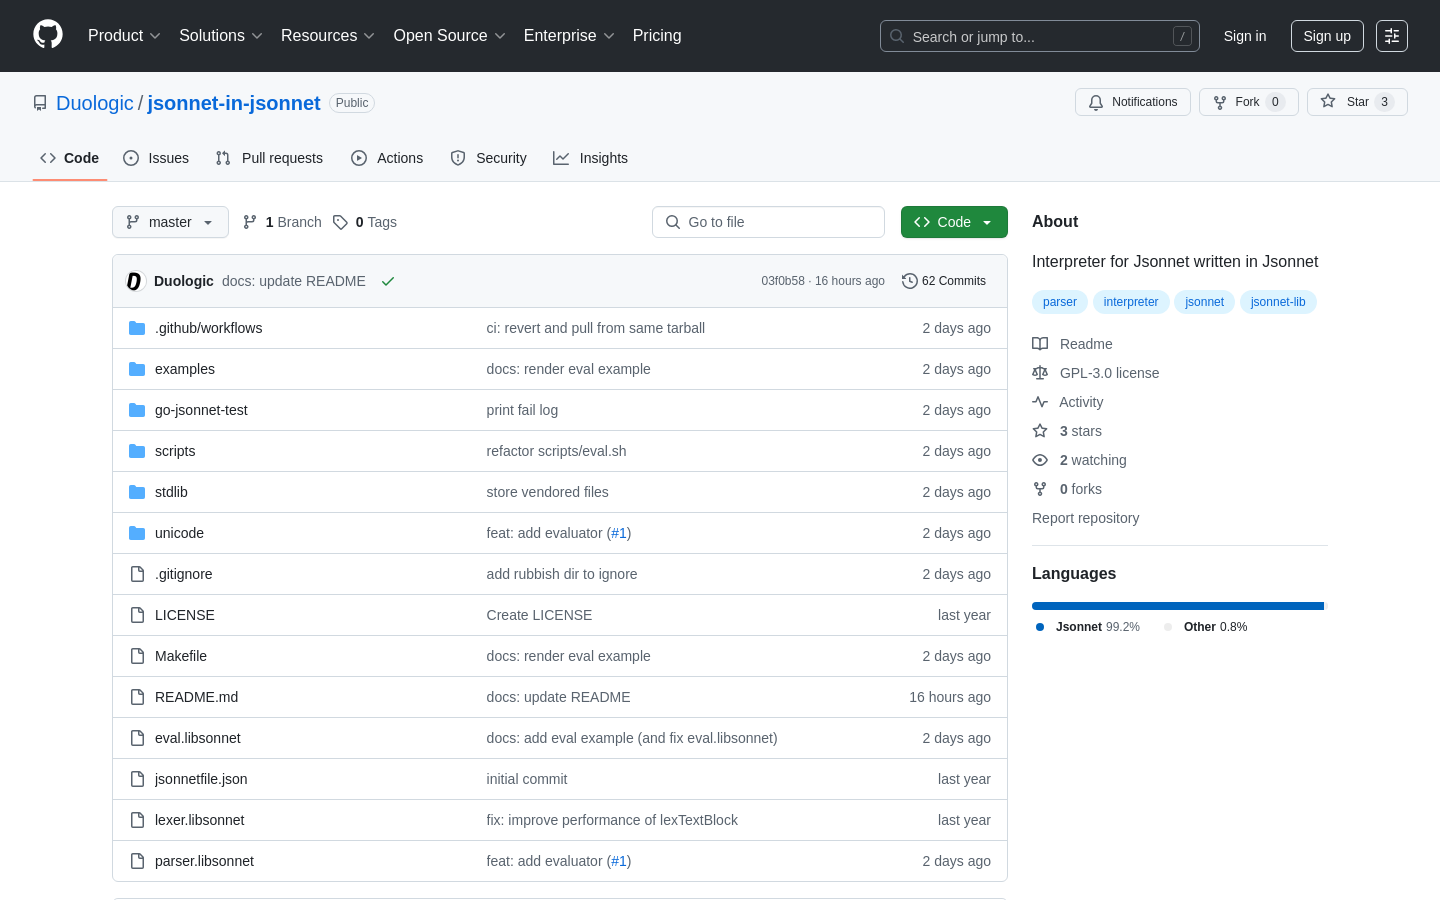This screenshot has height=900, width=1440.
Task: Click the .github/workflows folder icon
Action: [x=137, y=328]
